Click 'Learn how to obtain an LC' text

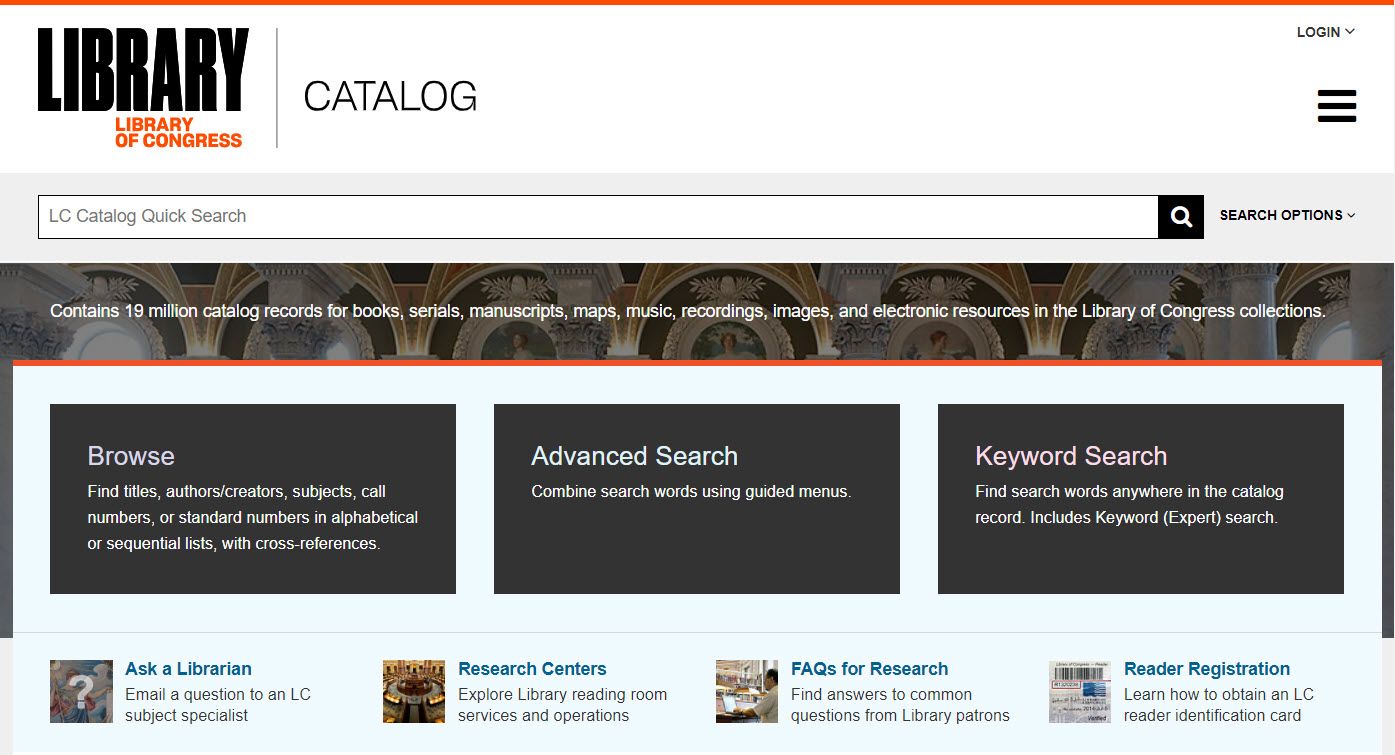1219,694
